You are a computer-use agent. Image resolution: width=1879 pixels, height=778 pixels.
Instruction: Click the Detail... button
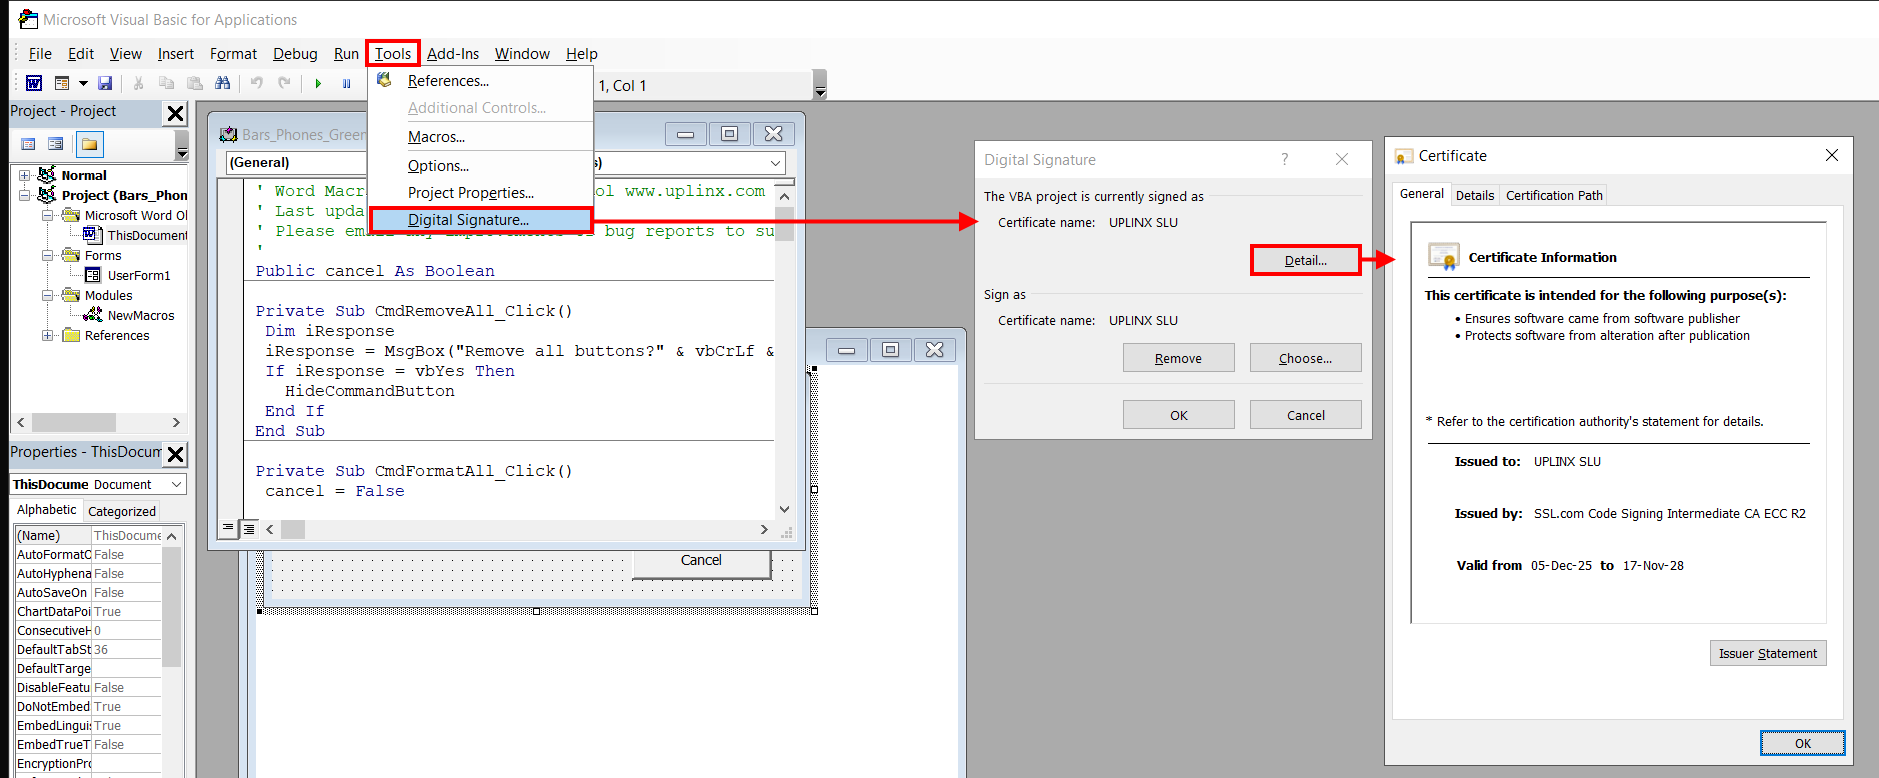coord(1305,260)
